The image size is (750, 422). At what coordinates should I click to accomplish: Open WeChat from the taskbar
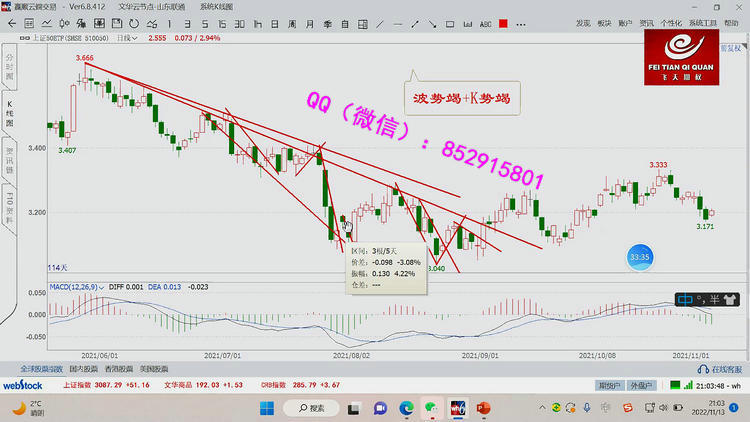point(432,408)
